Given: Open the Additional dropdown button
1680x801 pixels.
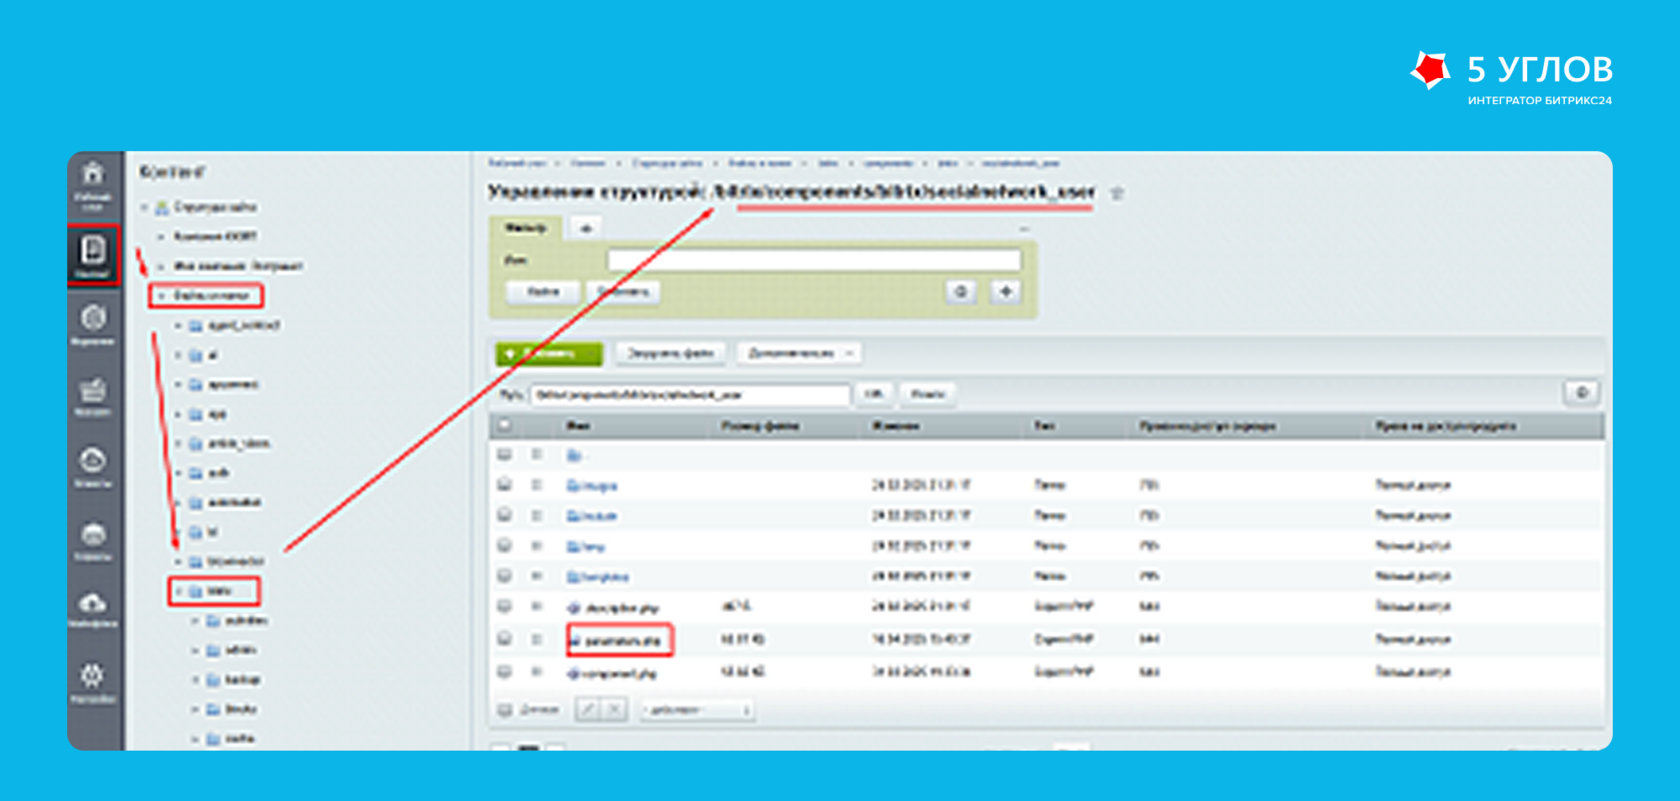Looking at the screenshot, I should tap(799, 353).
